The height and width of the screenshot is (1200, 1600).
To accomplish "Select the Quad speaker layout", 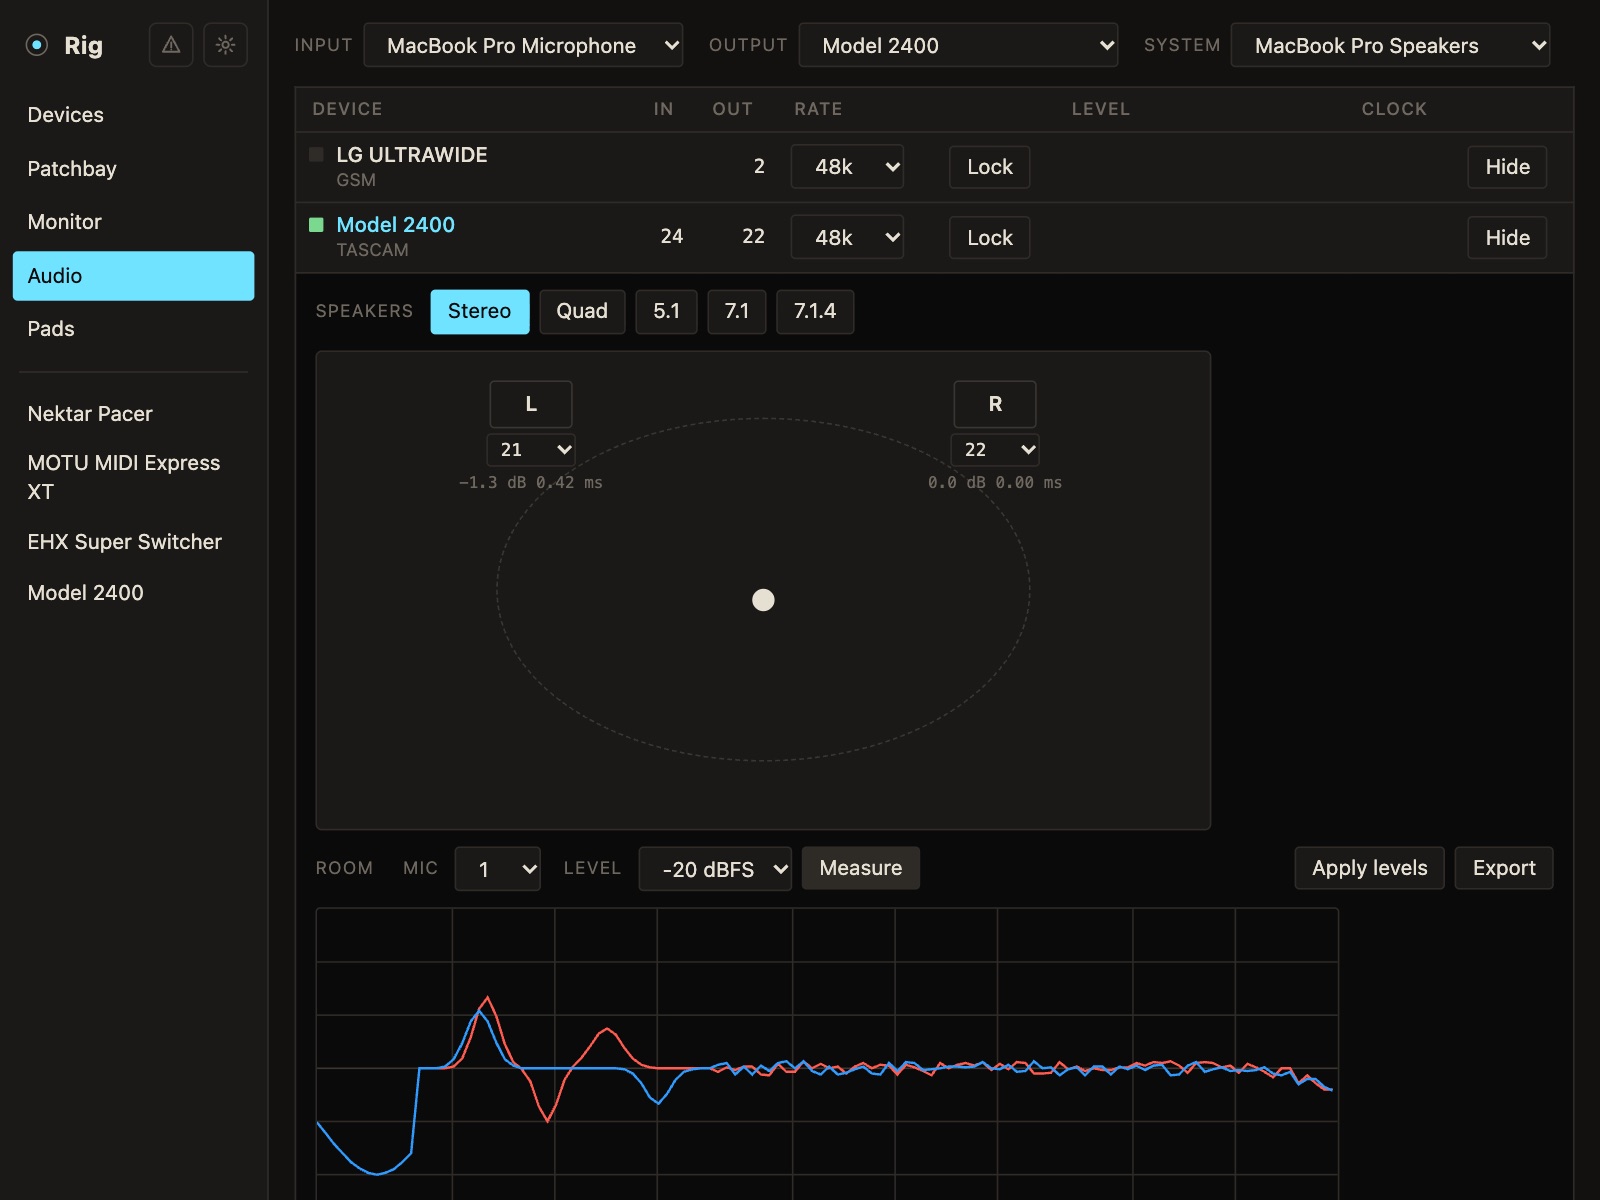I will (582, 312).
